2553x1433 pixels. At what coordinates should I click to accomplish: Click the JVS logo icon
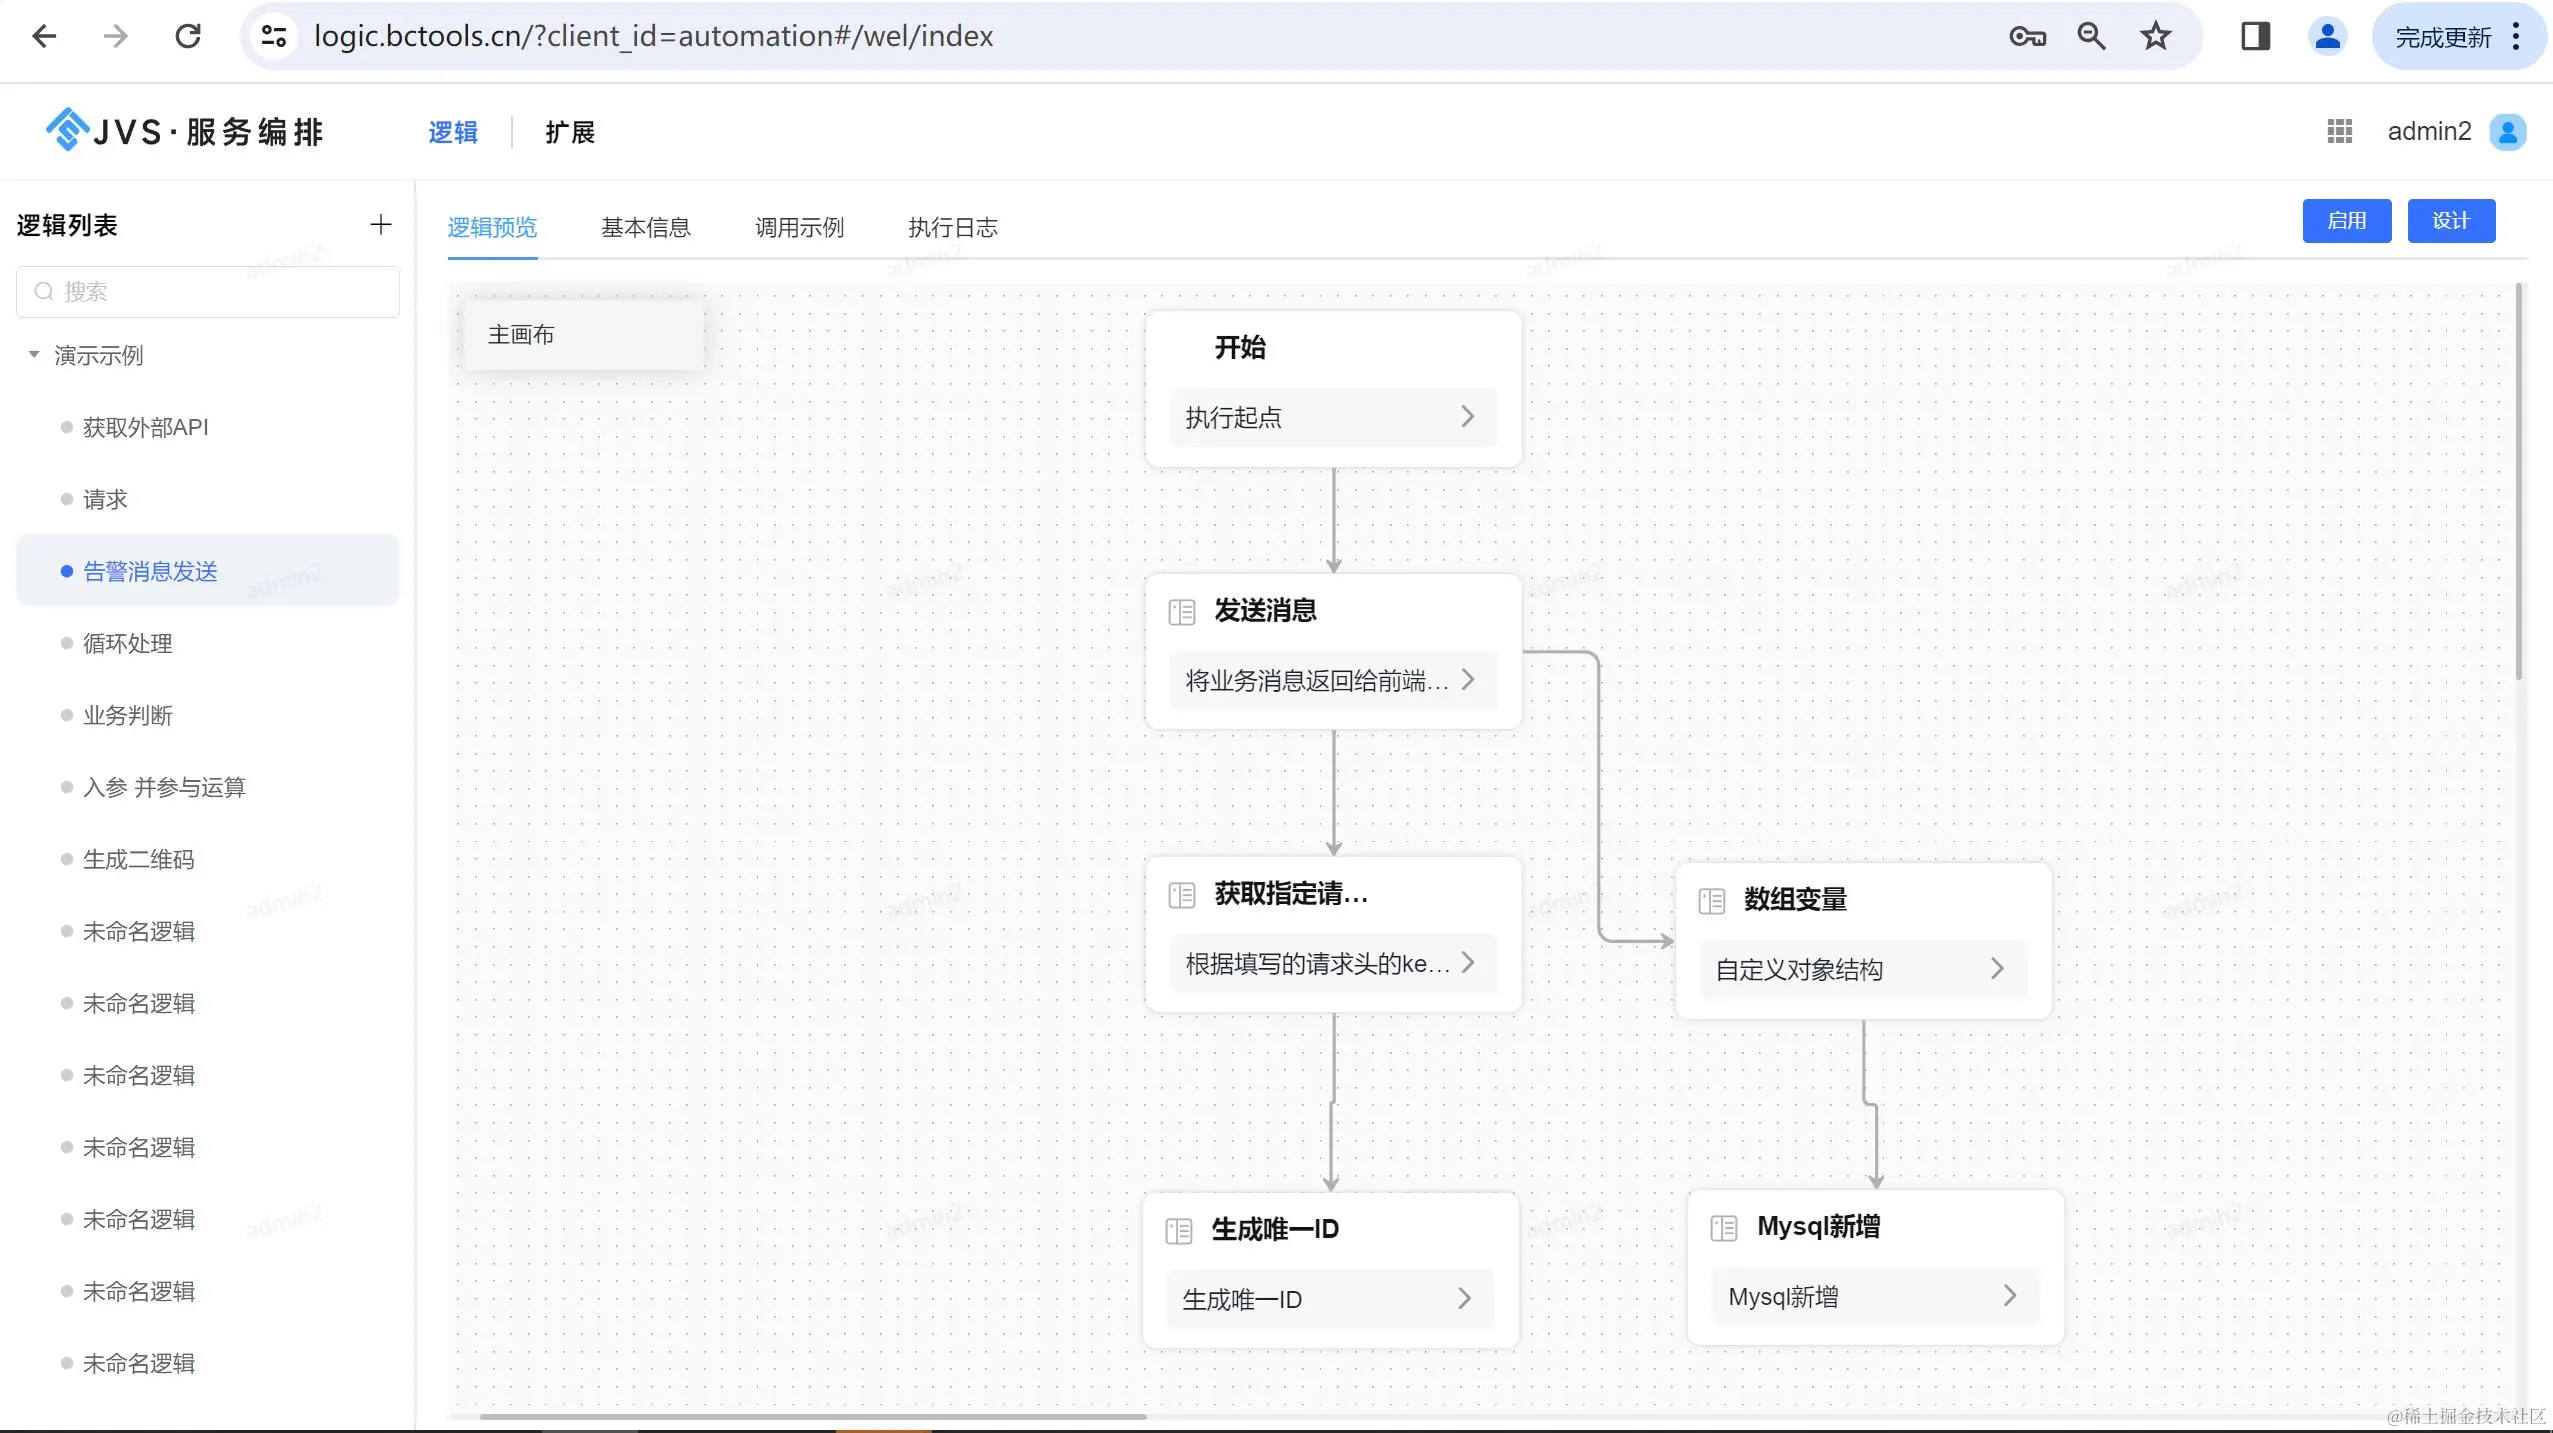68,129
